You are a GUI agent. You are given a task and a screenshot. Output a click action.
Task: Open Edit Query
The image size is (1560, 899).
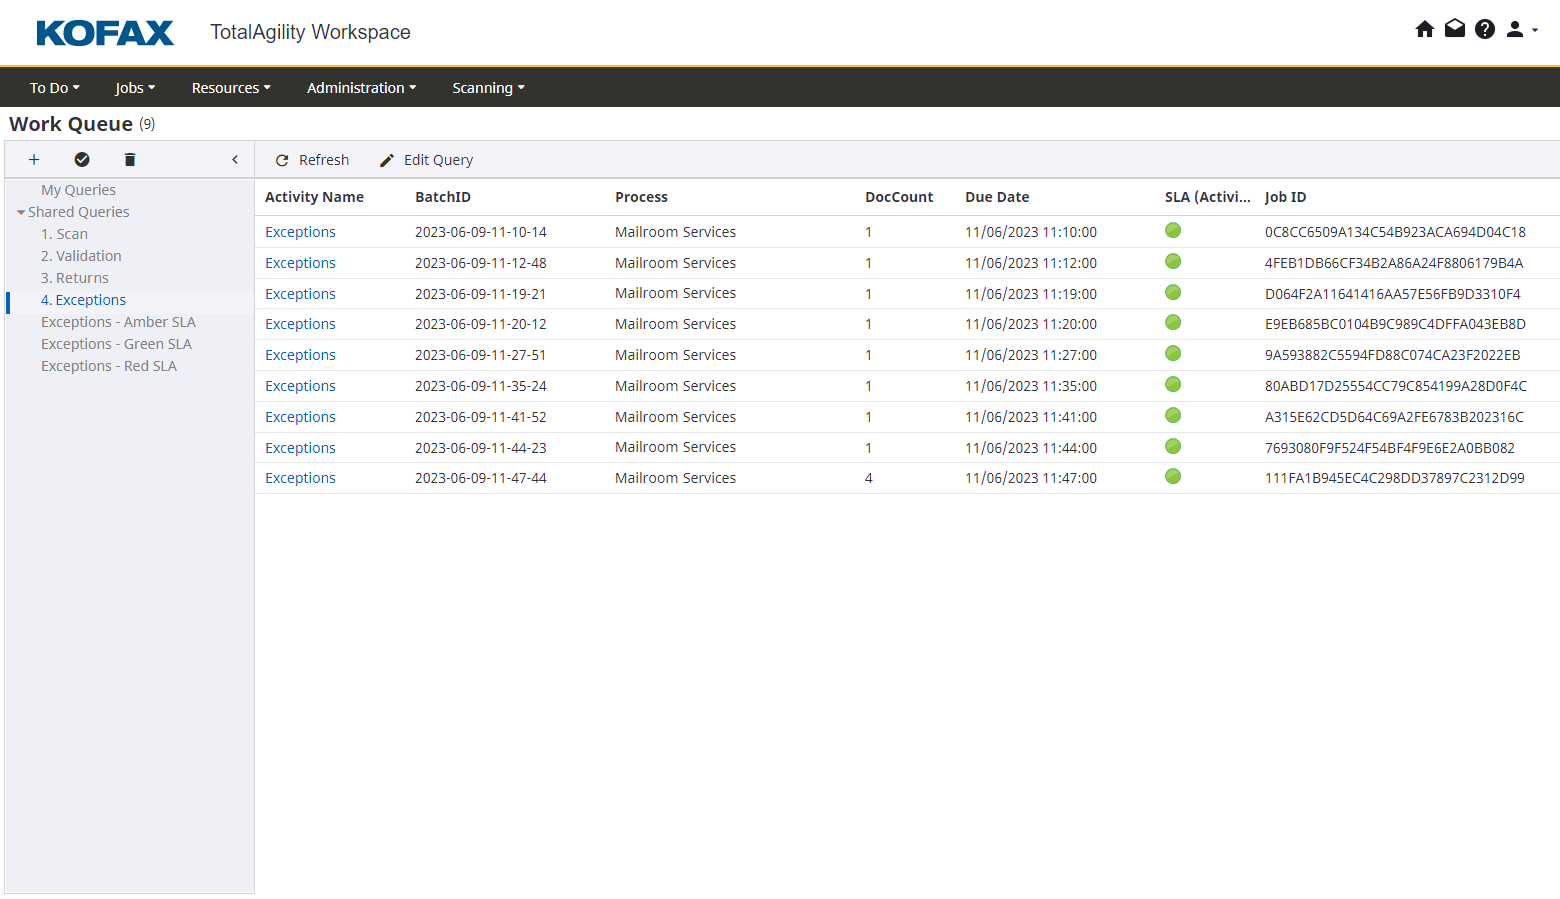pyautogui.click(x=426, y=160)
